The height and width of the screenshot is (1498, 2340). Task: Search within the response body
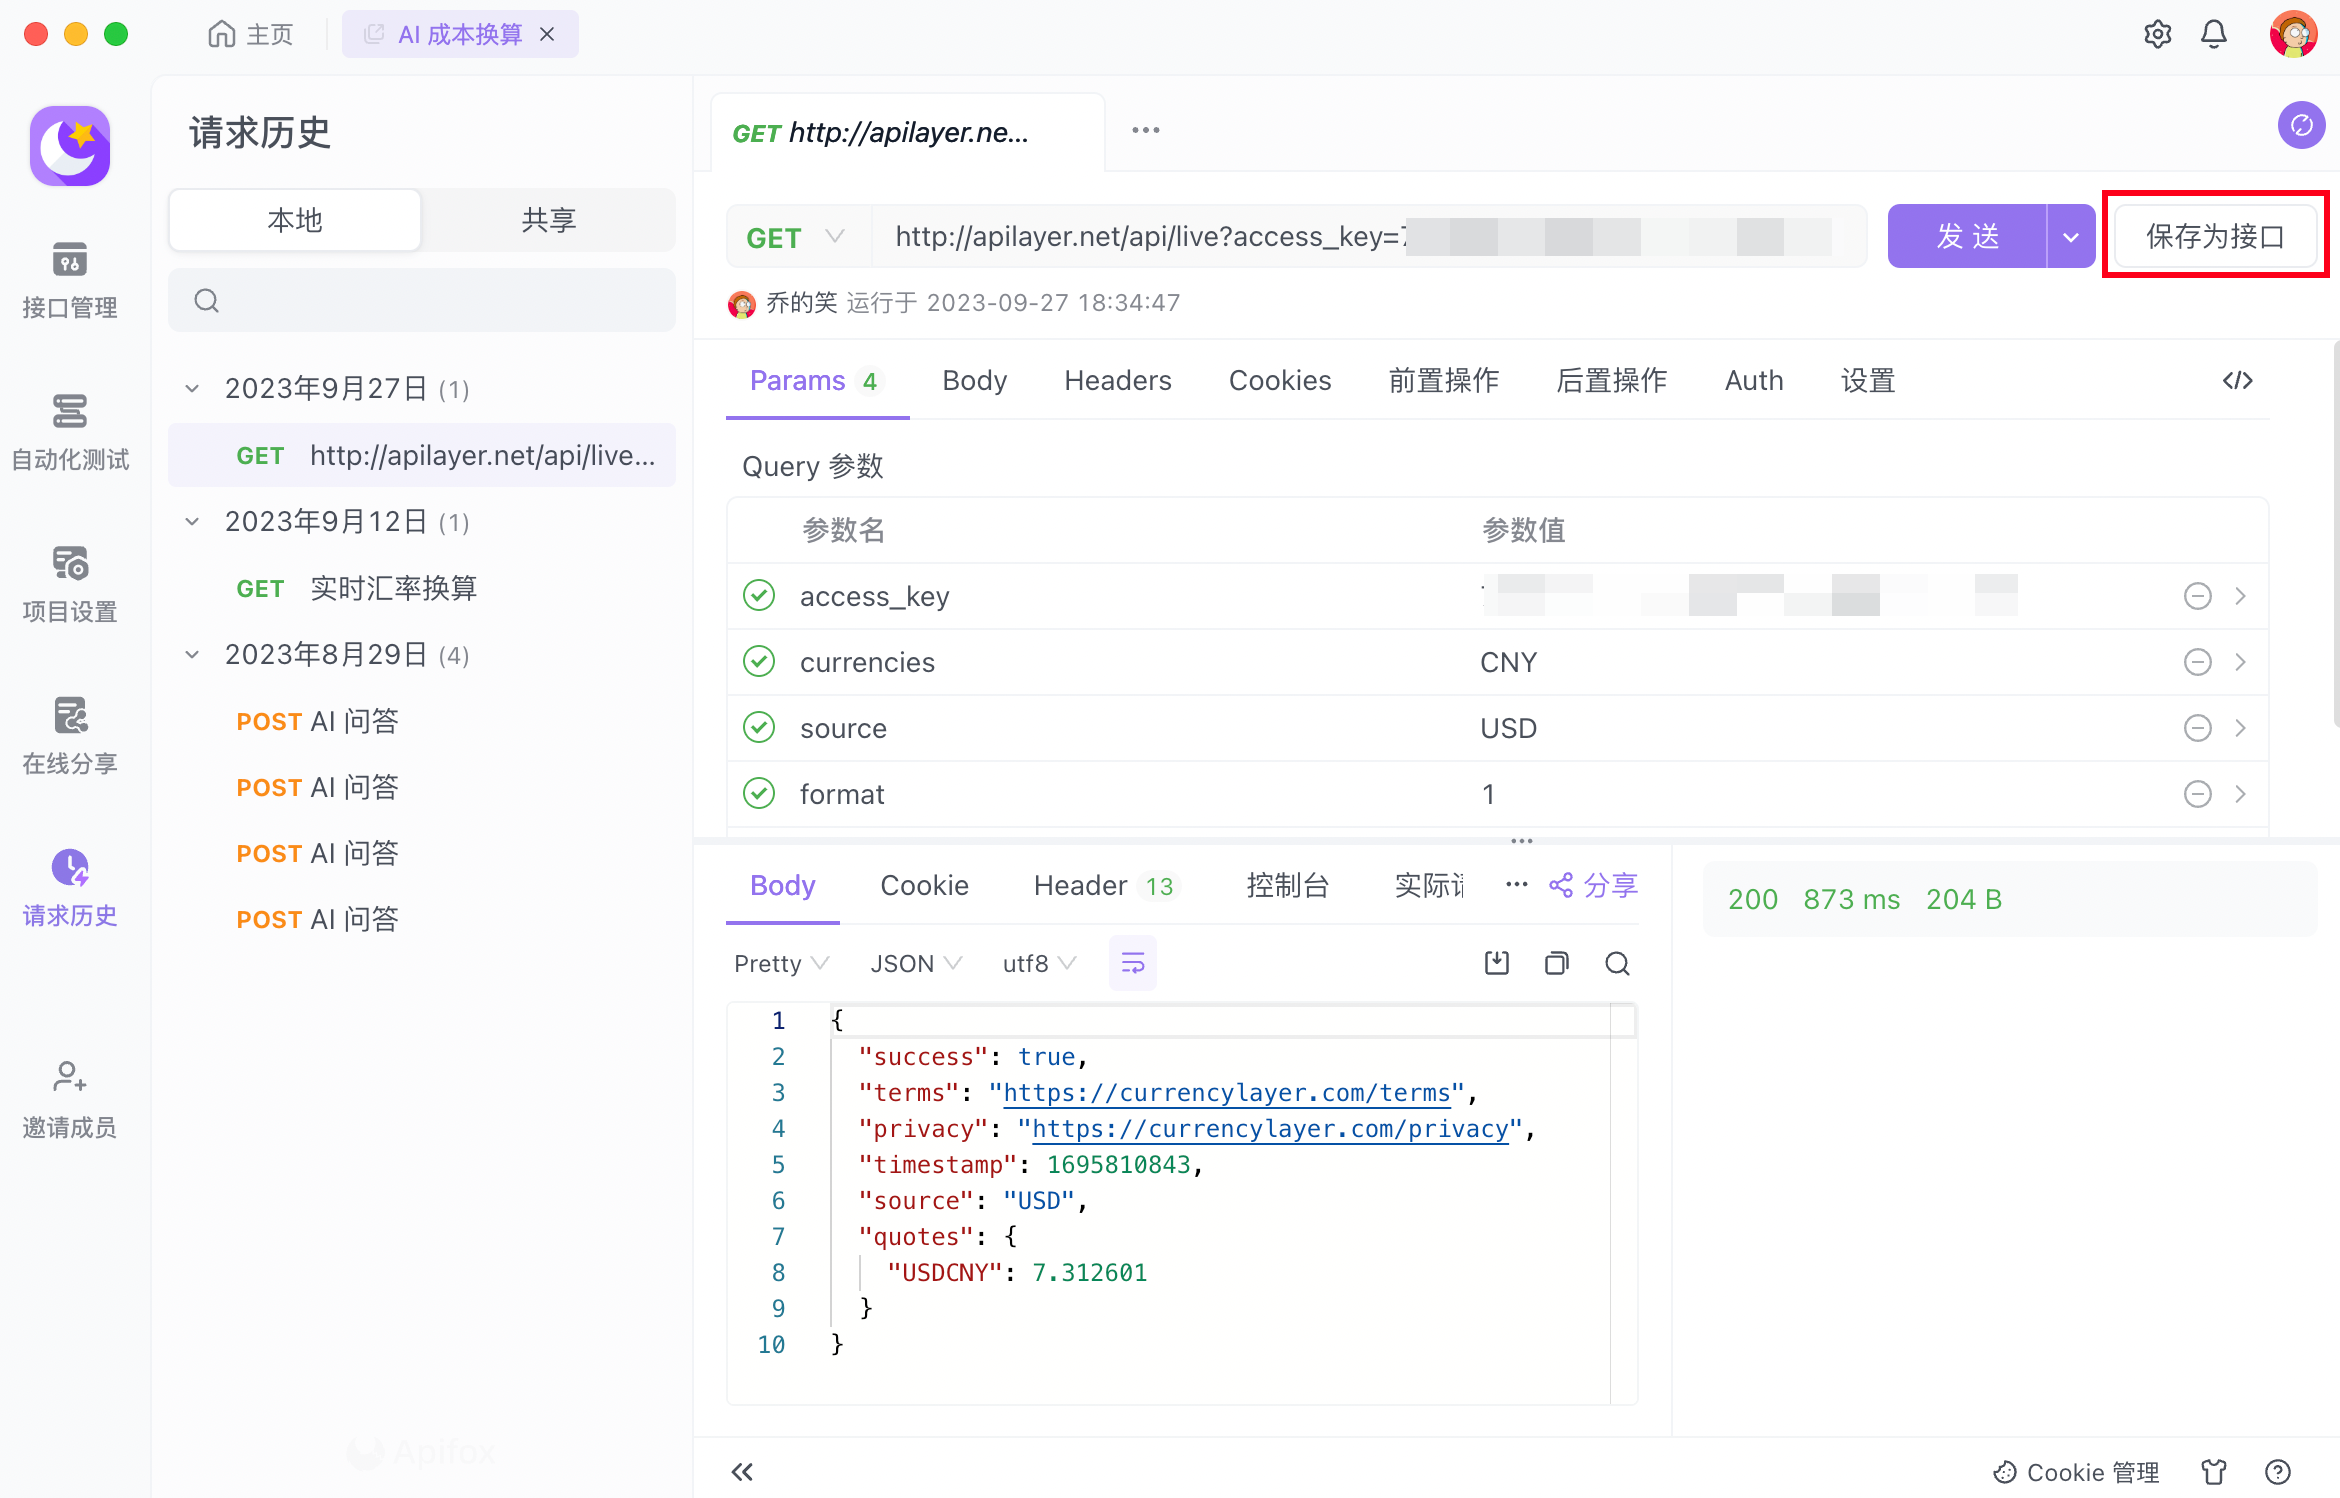click(x=1617, y=963)
